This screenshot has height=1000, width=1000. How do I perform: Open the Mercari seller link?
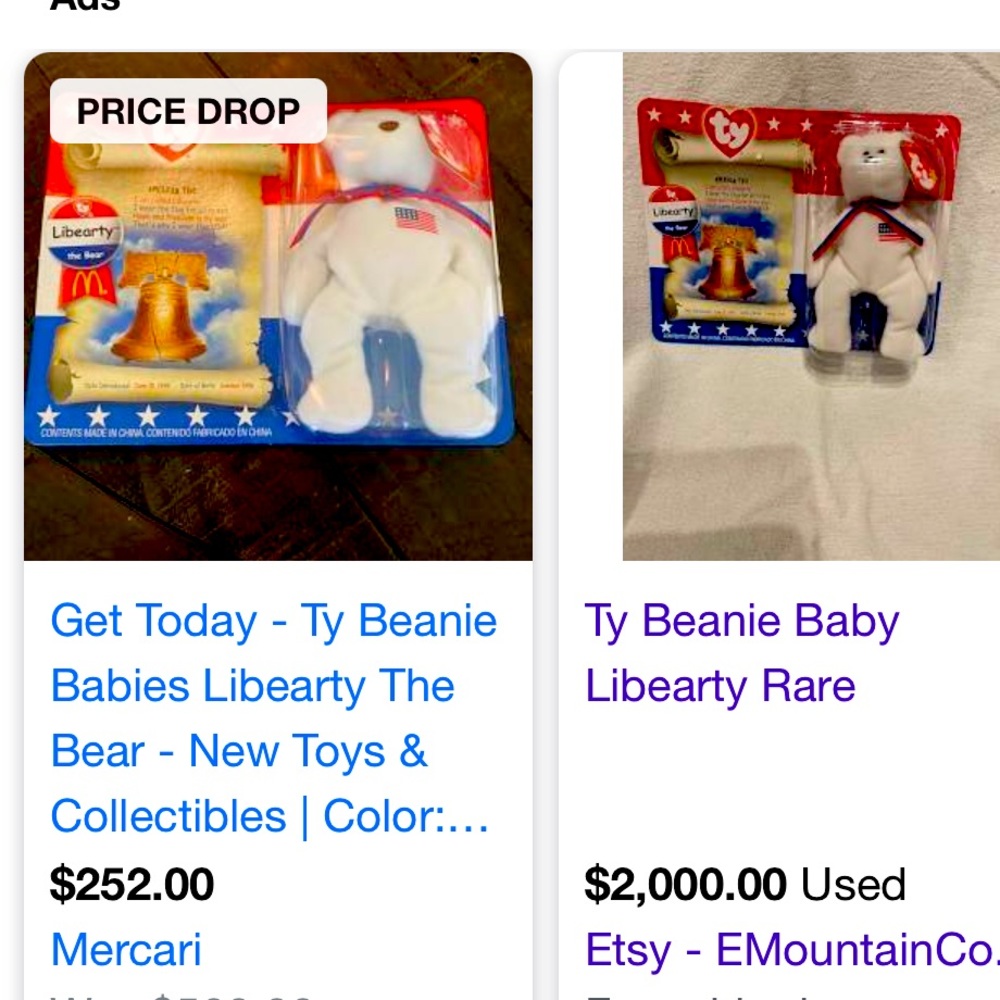click(126, 950)
